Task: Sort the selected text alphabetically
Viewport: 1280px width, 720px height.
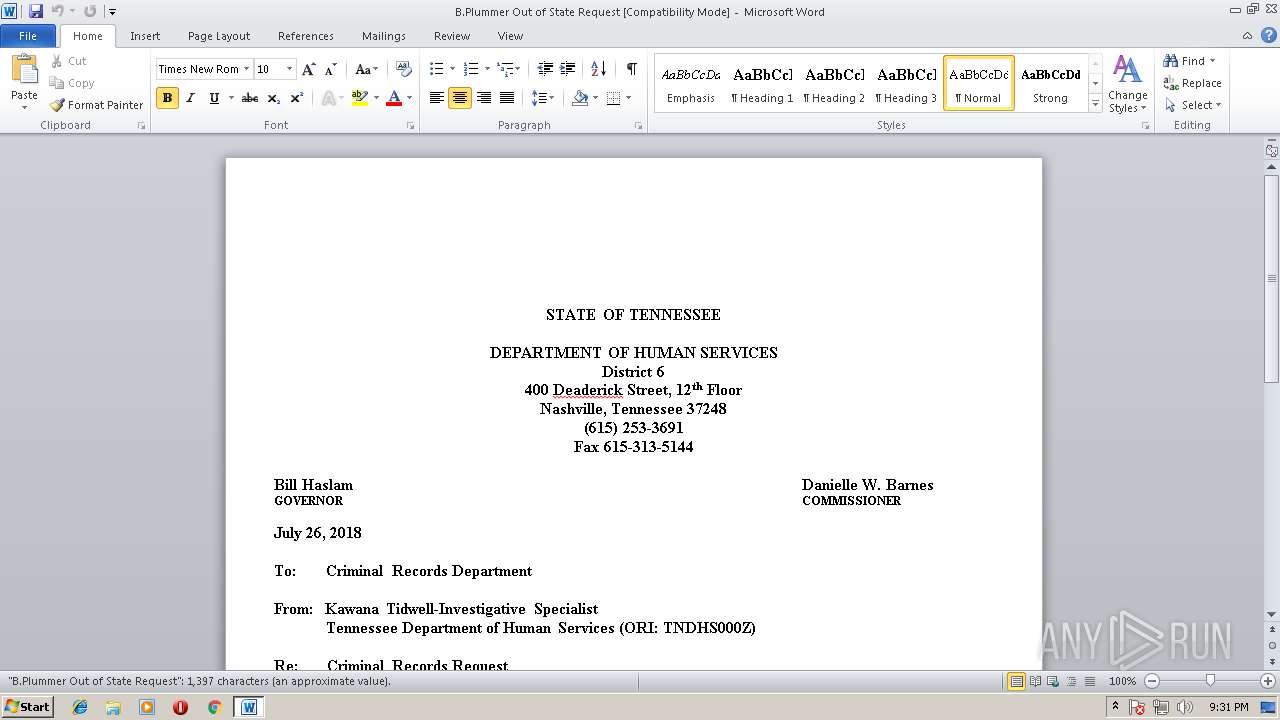Action: (598, 69)
